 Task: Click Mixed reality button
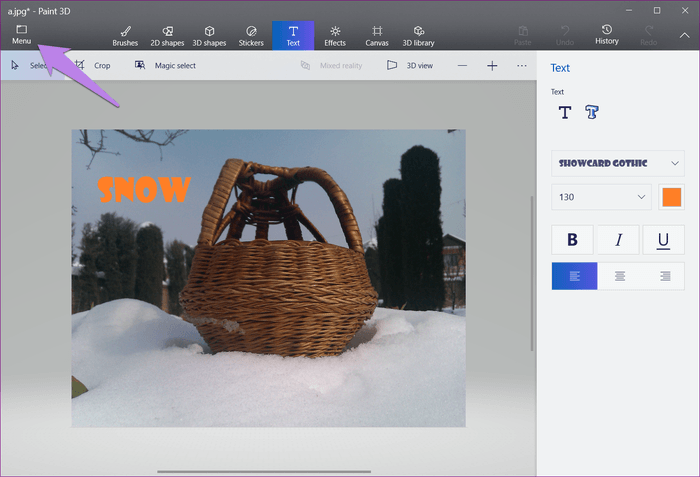point(331,66)
